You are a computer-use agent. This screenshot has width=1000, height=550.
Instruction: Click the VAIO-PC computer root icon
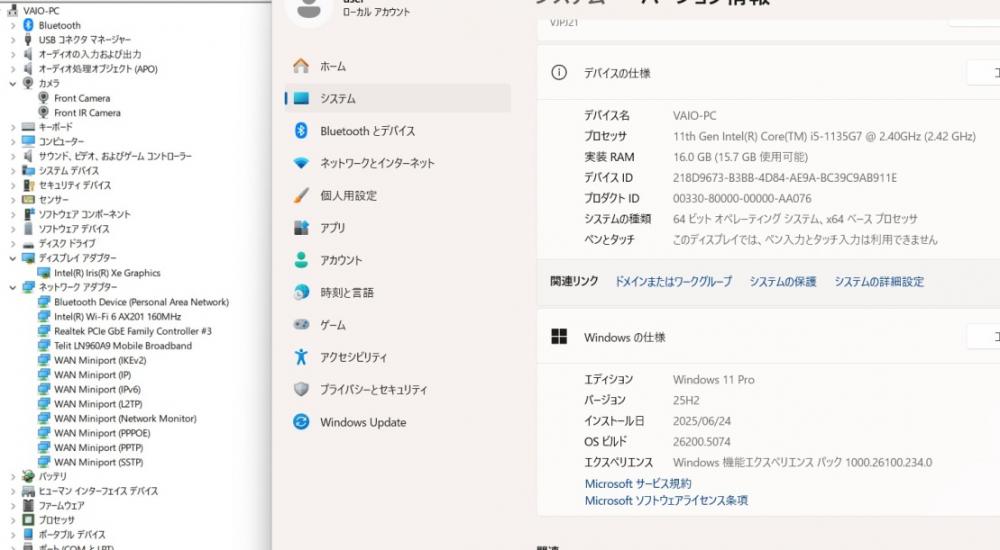13,10
